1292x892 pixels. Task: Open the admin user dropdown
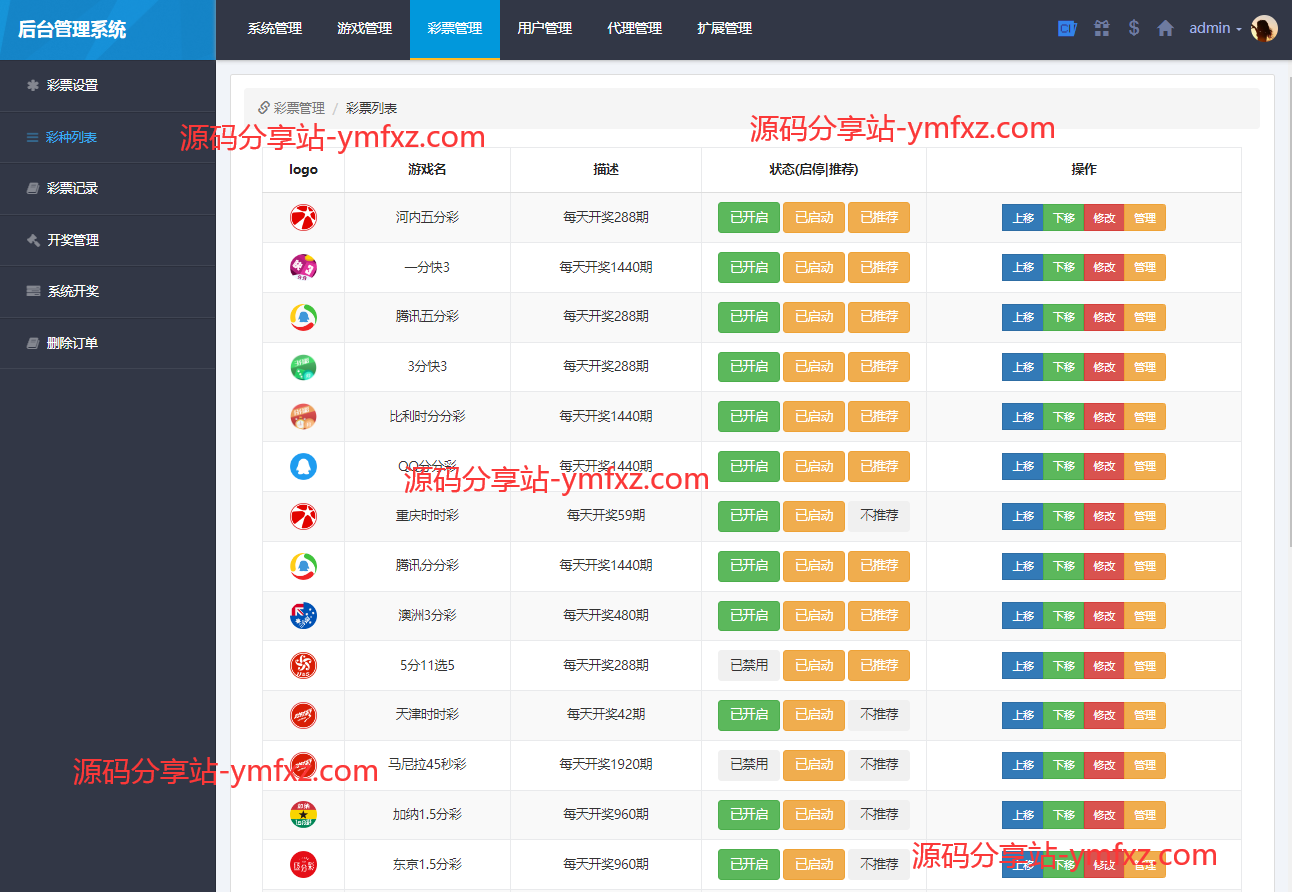tap(1214, 29)
